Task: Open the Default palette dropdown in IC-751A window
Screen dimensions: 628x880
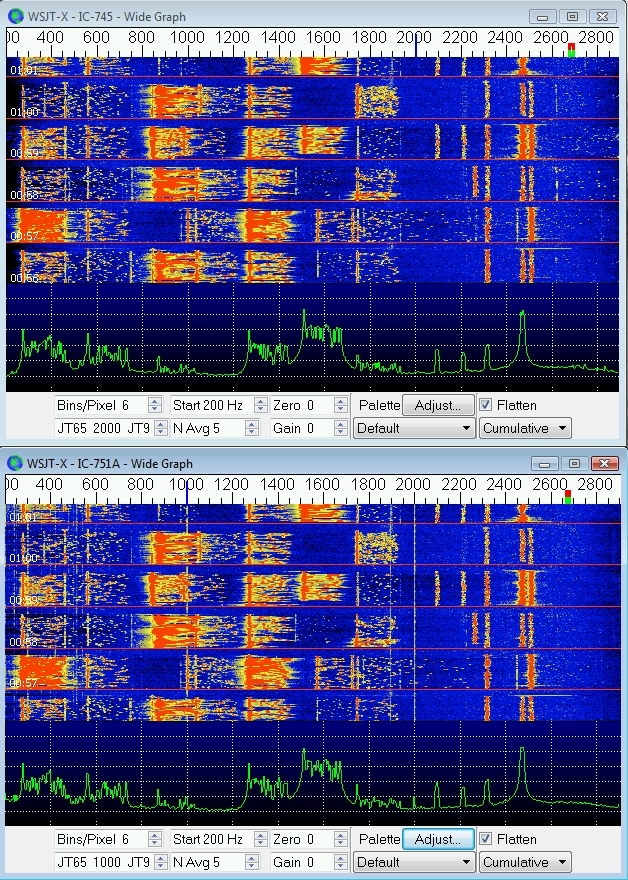Action: tap(414, 862)
